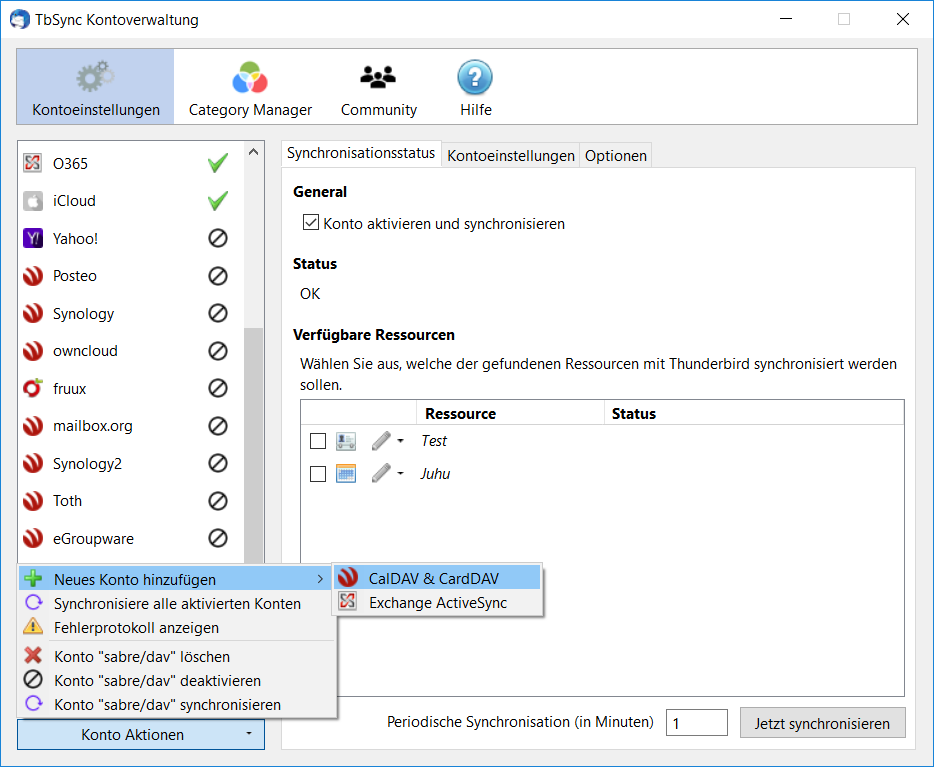Click the calendar icon in Juhu row
The height and width of the screenshot is (767, 934).
[345, 474]
